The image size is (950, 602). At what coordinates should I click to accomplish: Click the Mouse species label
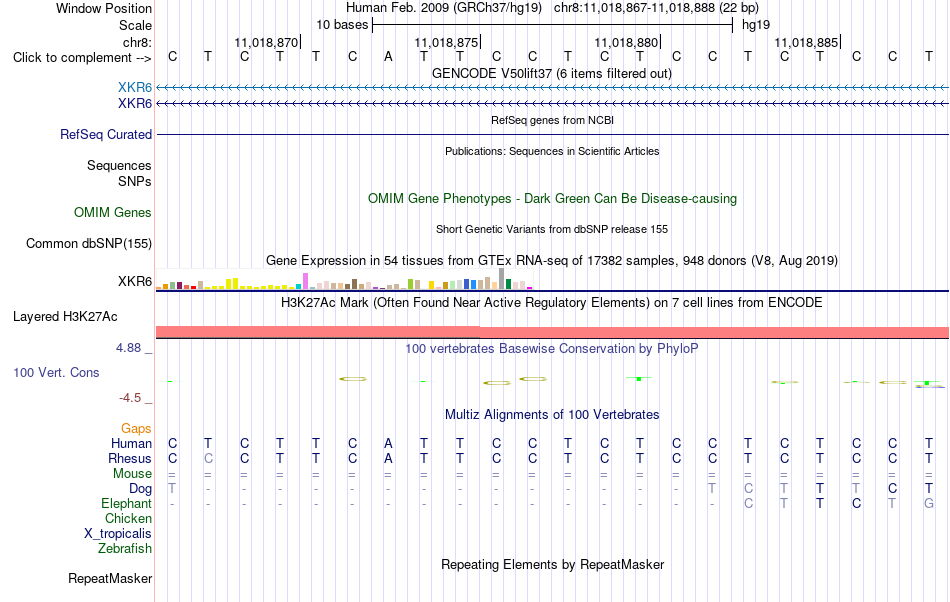tap(132, 474)
